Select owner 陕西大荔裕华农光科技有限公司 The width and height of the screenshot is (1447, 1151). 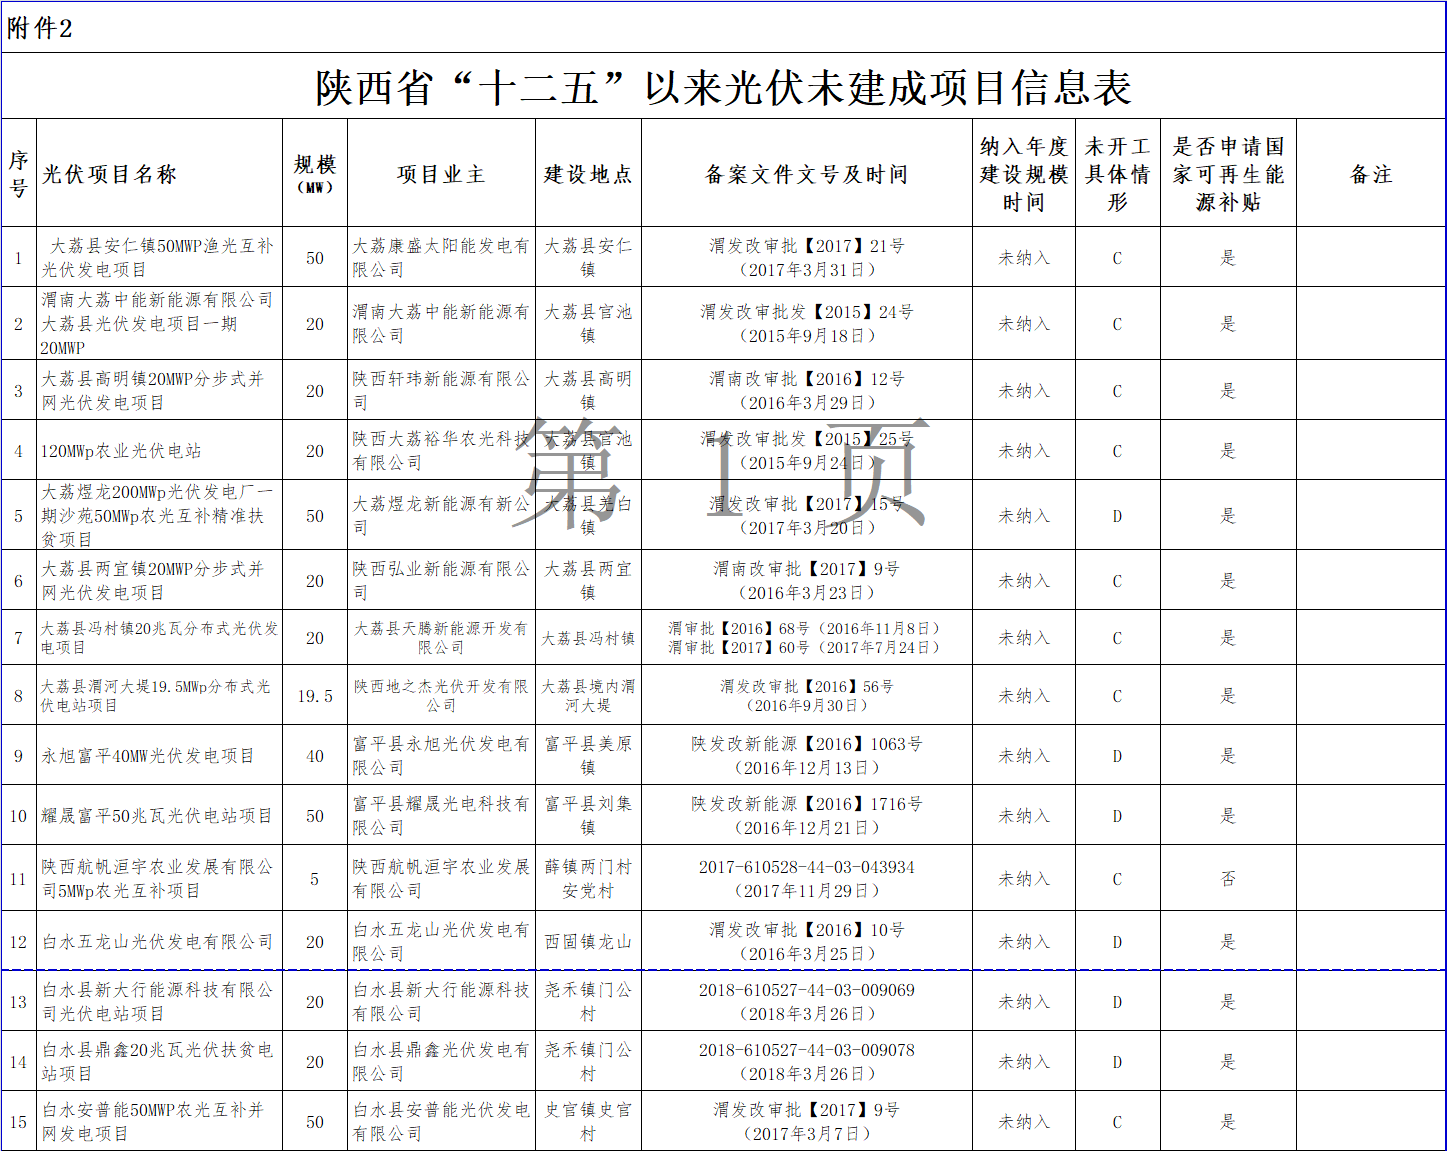[441, 450]
